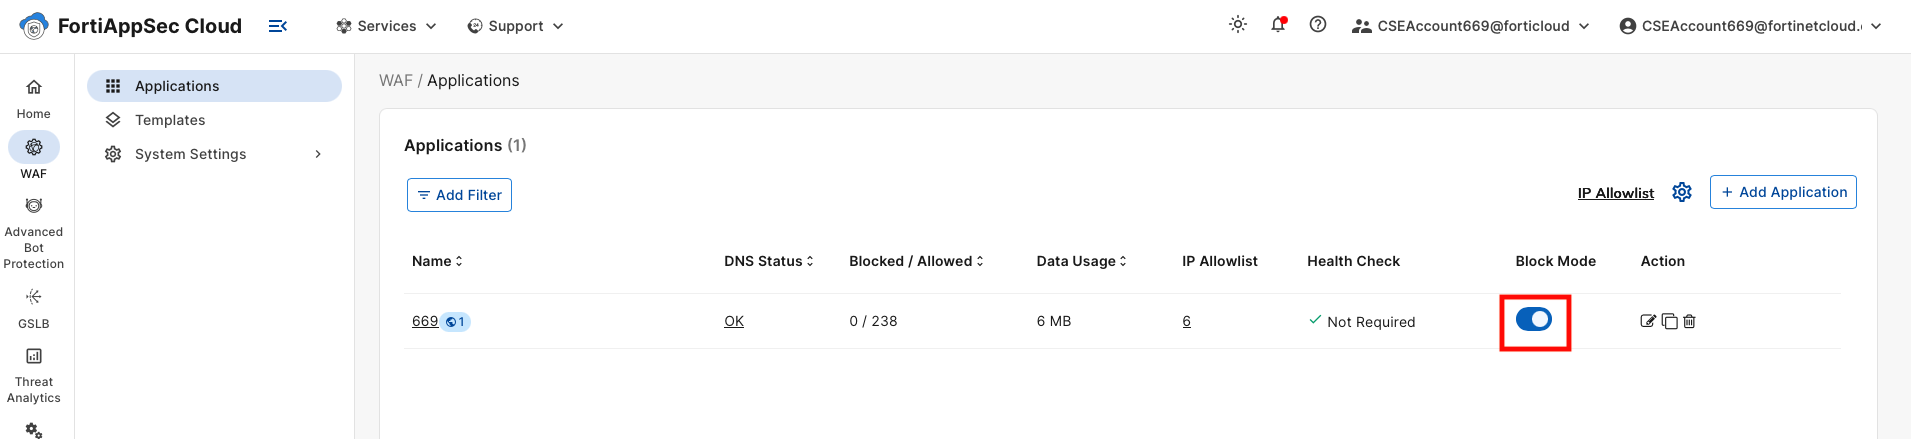Expand the Support dropdown

click(x=515, y=26)
